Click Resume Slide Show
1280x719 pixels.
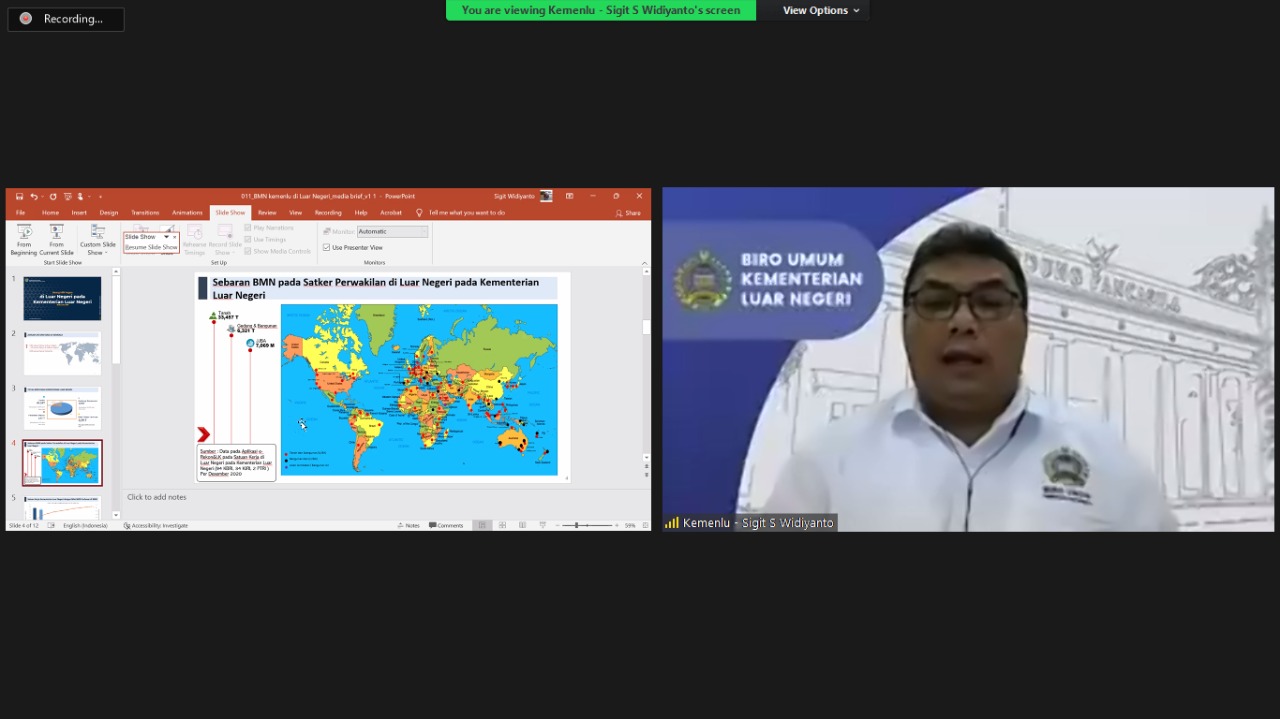pyautogui.click(x=151, y=247)
